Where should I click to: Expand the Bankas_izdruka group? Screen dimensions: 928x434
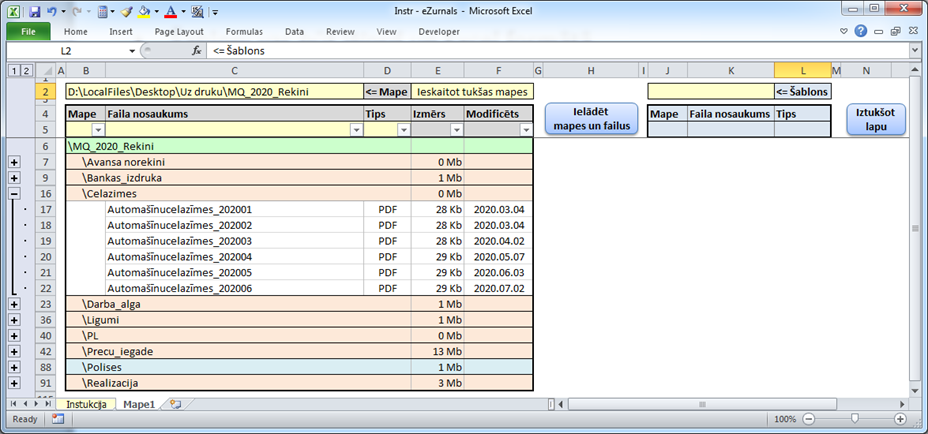pos(14,178)
